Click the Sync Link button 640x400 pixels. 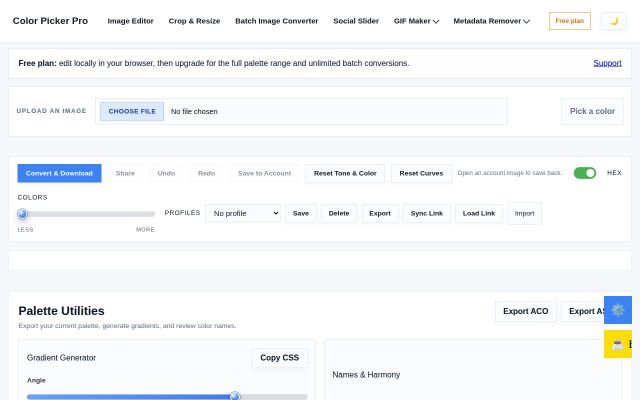(x=427, y=213)
